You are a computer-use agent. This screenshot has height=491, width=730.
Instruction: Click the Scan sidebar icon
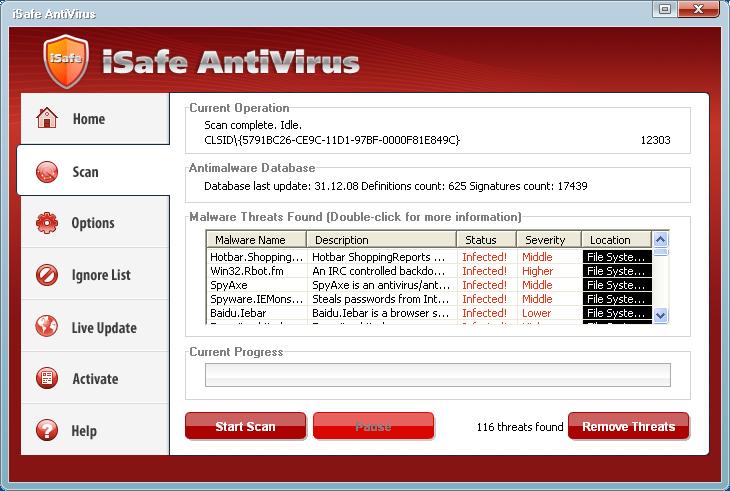tap(46, 172)
